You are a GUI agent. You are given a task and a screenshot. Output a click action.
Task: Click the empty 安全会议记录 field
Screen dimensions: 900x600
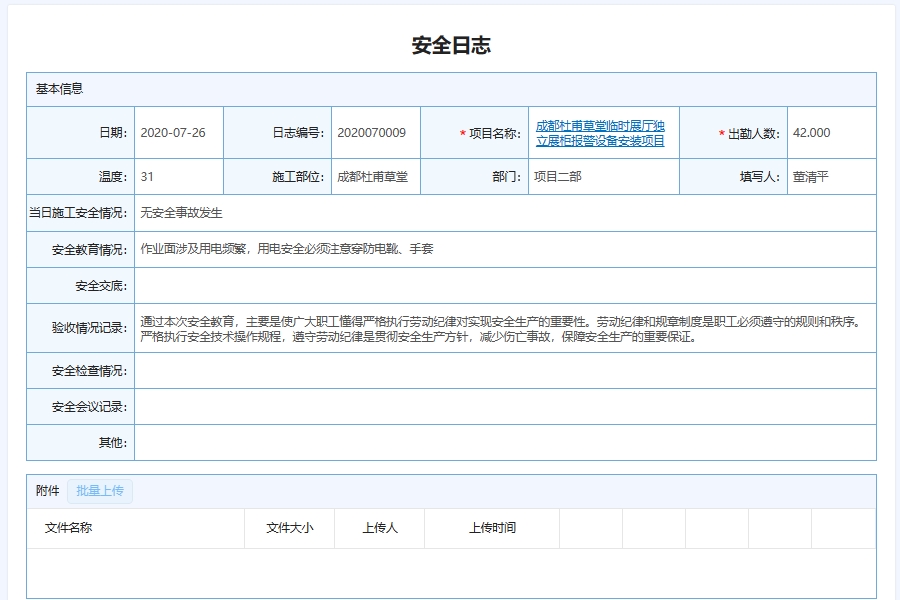[505, 407]
